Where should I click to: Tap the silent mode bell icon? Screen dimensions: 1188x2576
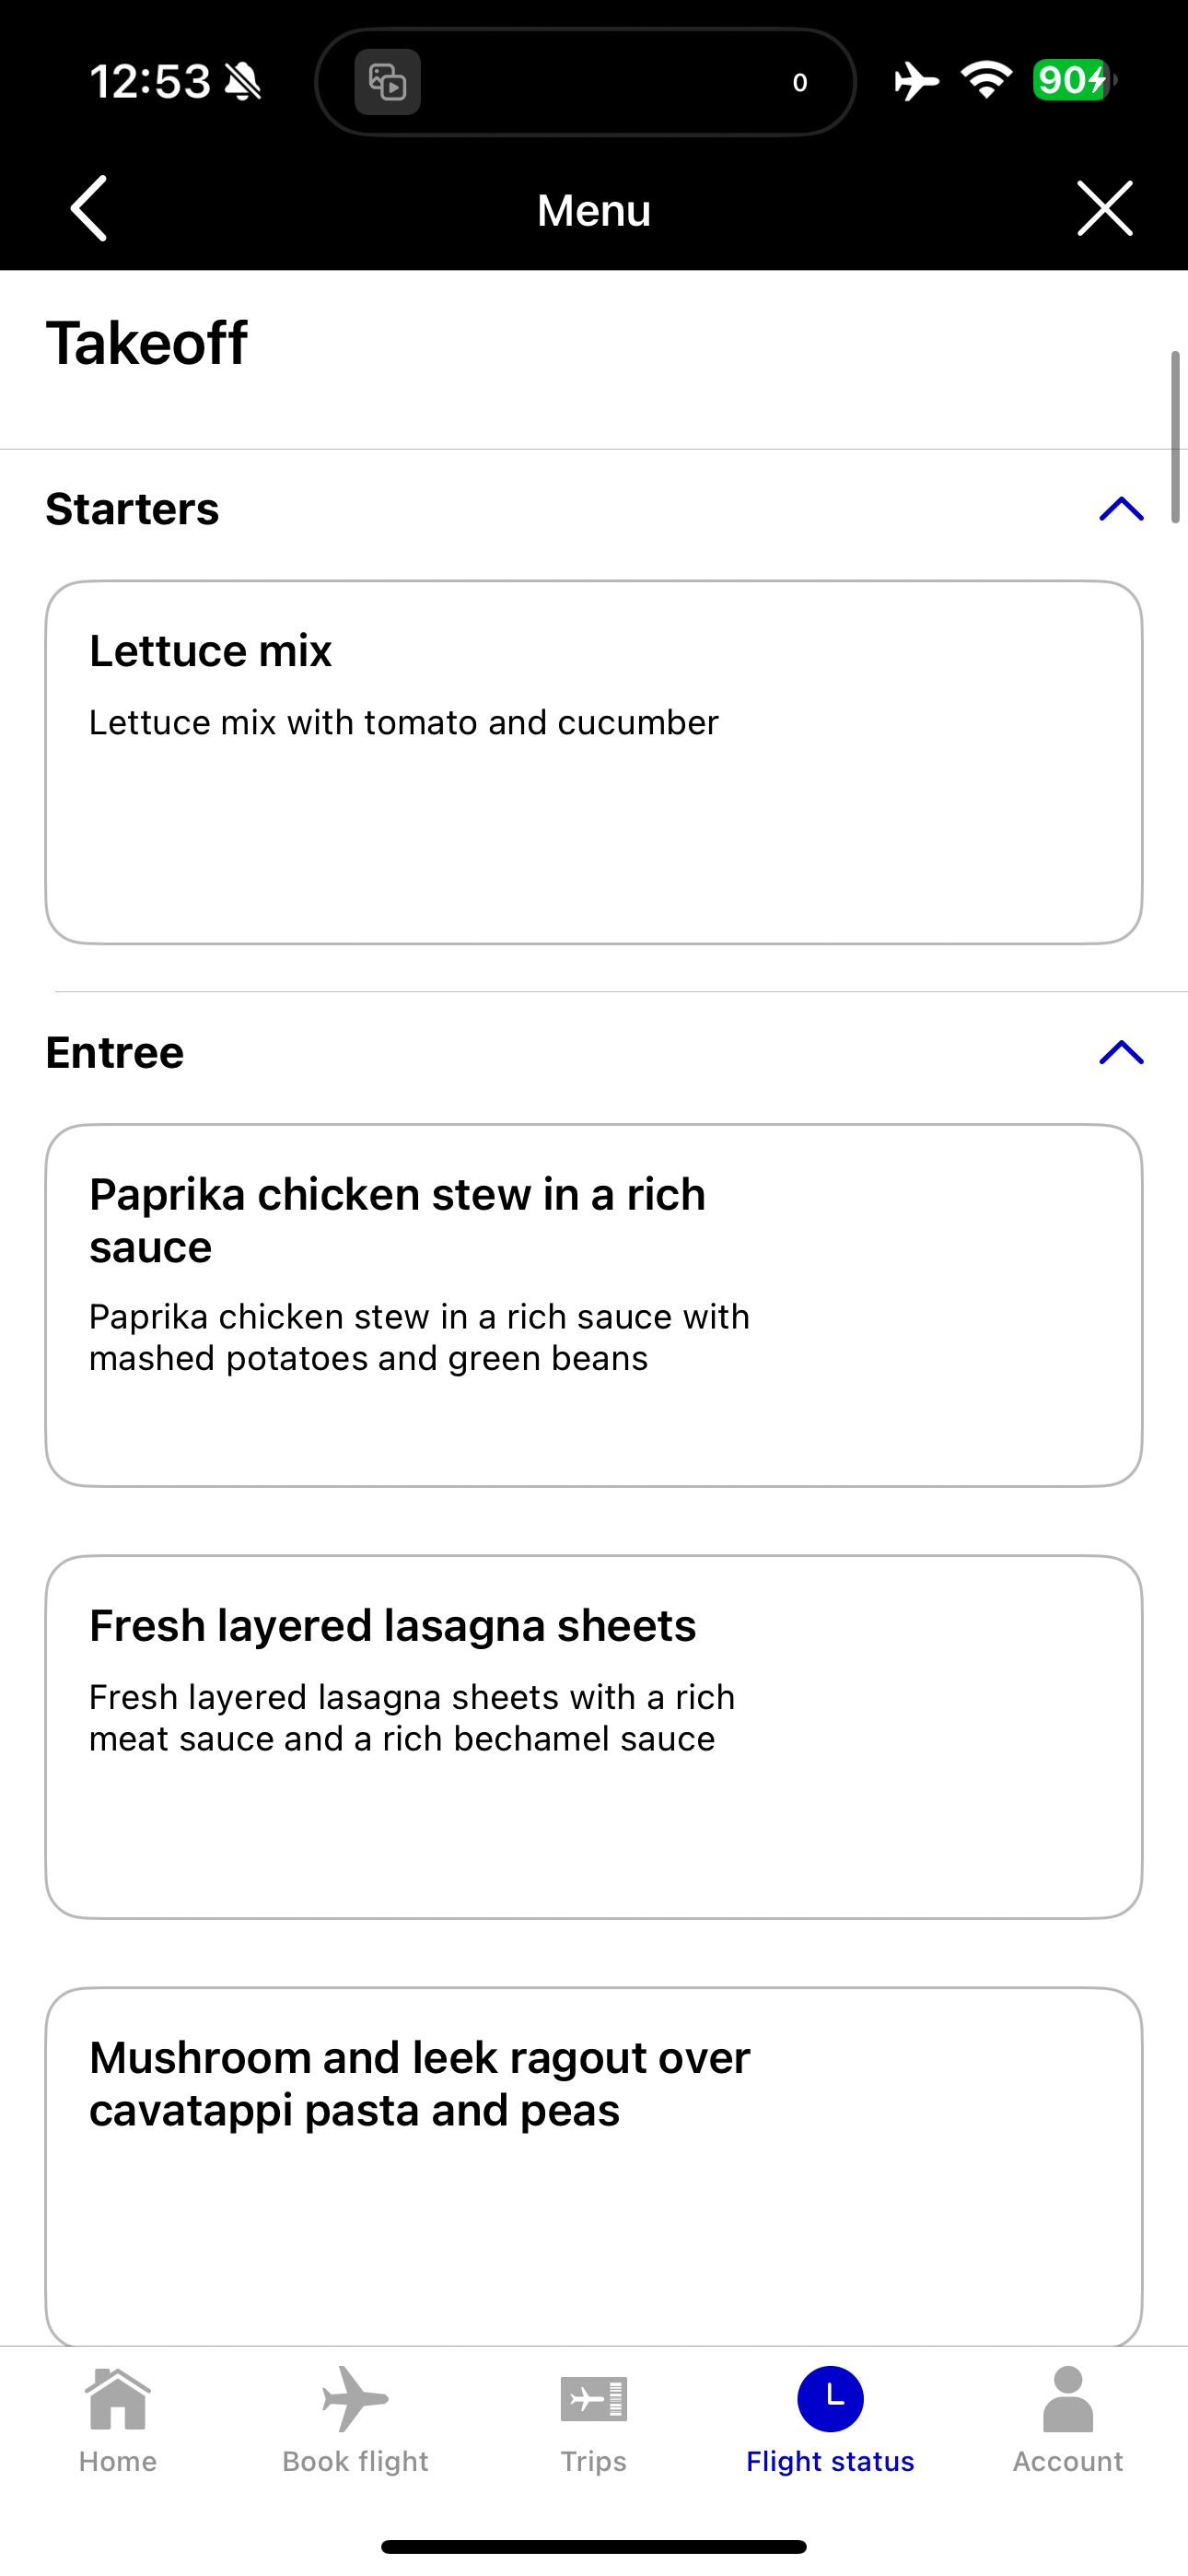pos(243,82)
